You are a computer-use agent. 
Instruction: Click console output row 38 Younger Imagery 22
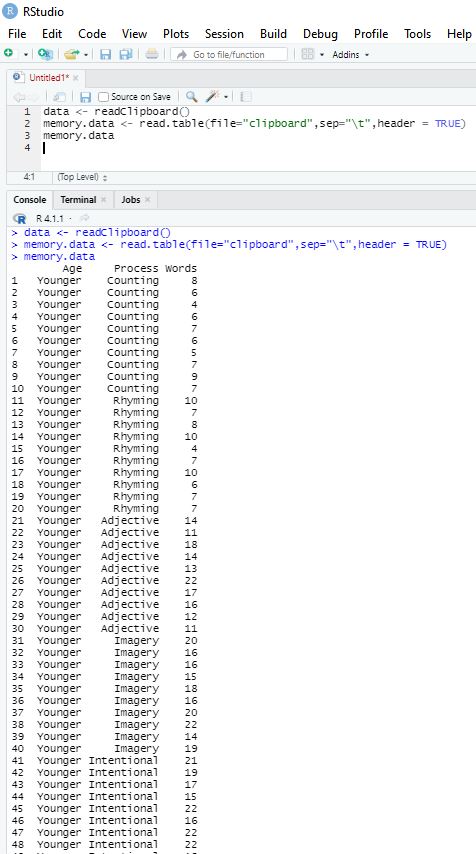tap(105, 724)
